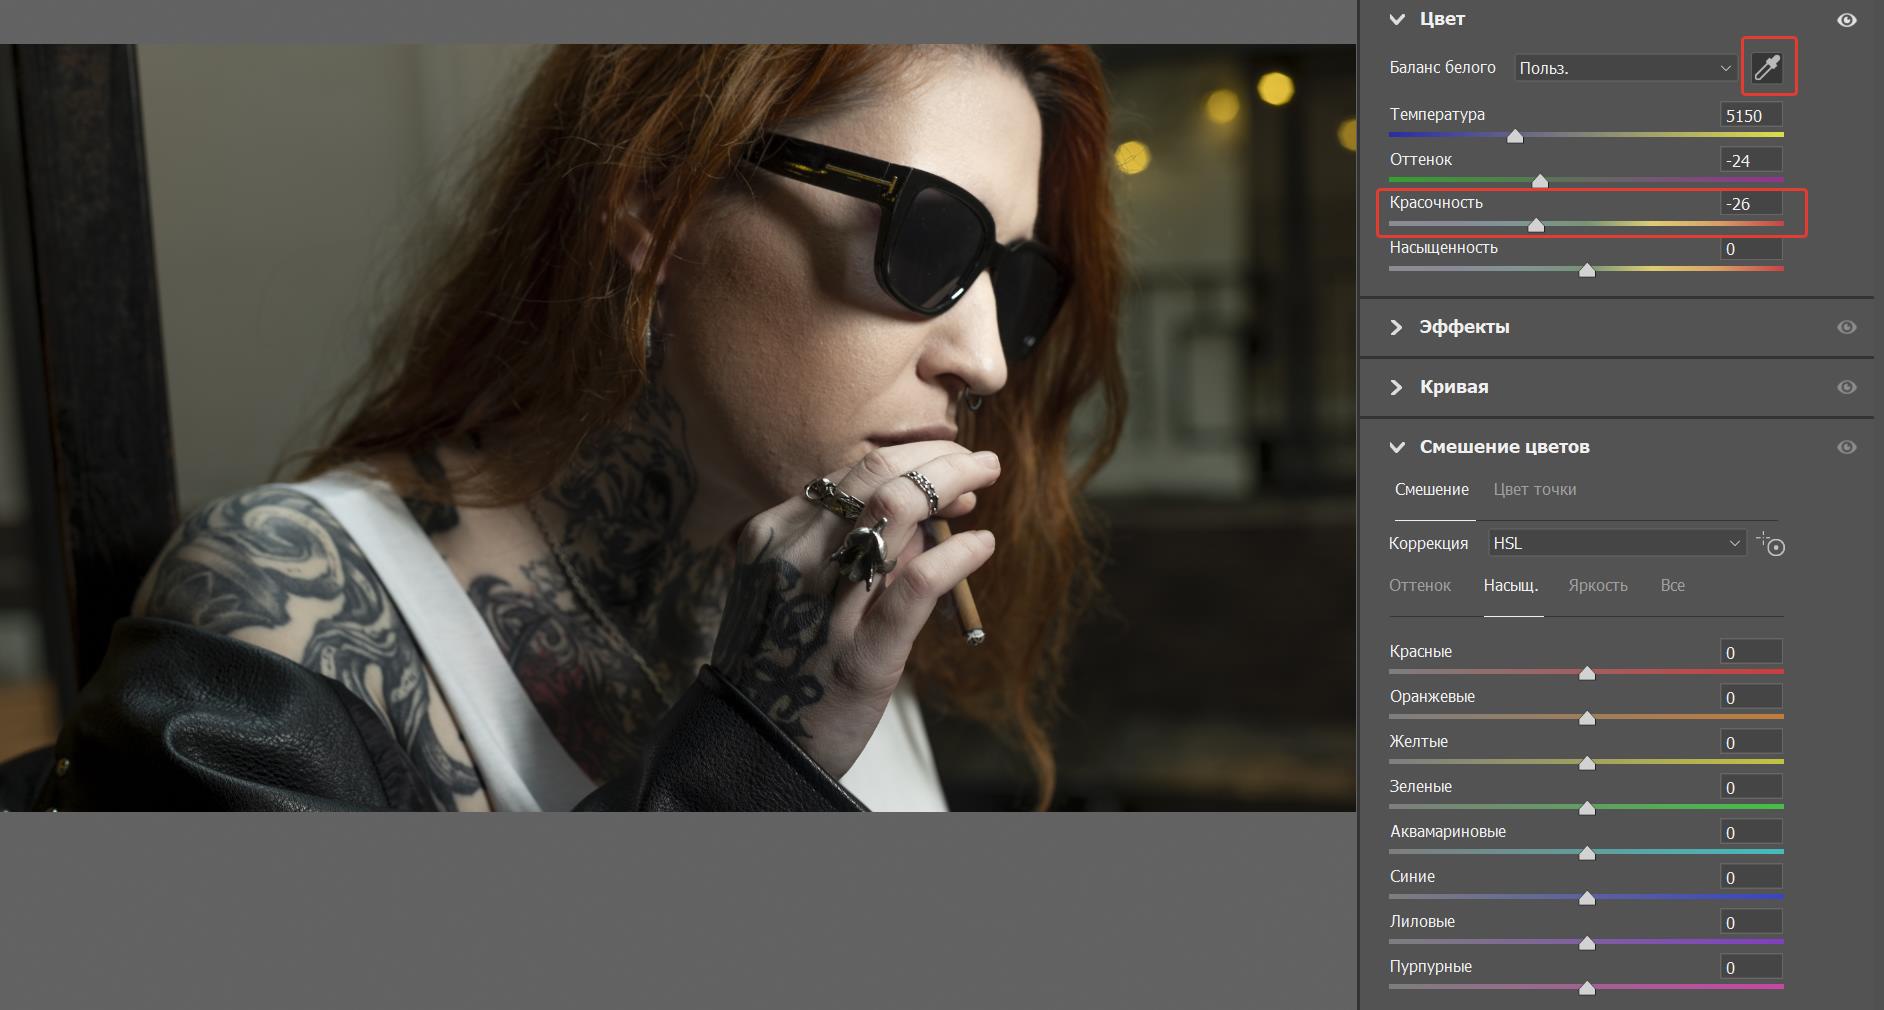The height and width of the screenshot is (1010, 1884).
Task: Select the Яркость tab
Action: click(1597, 585)
